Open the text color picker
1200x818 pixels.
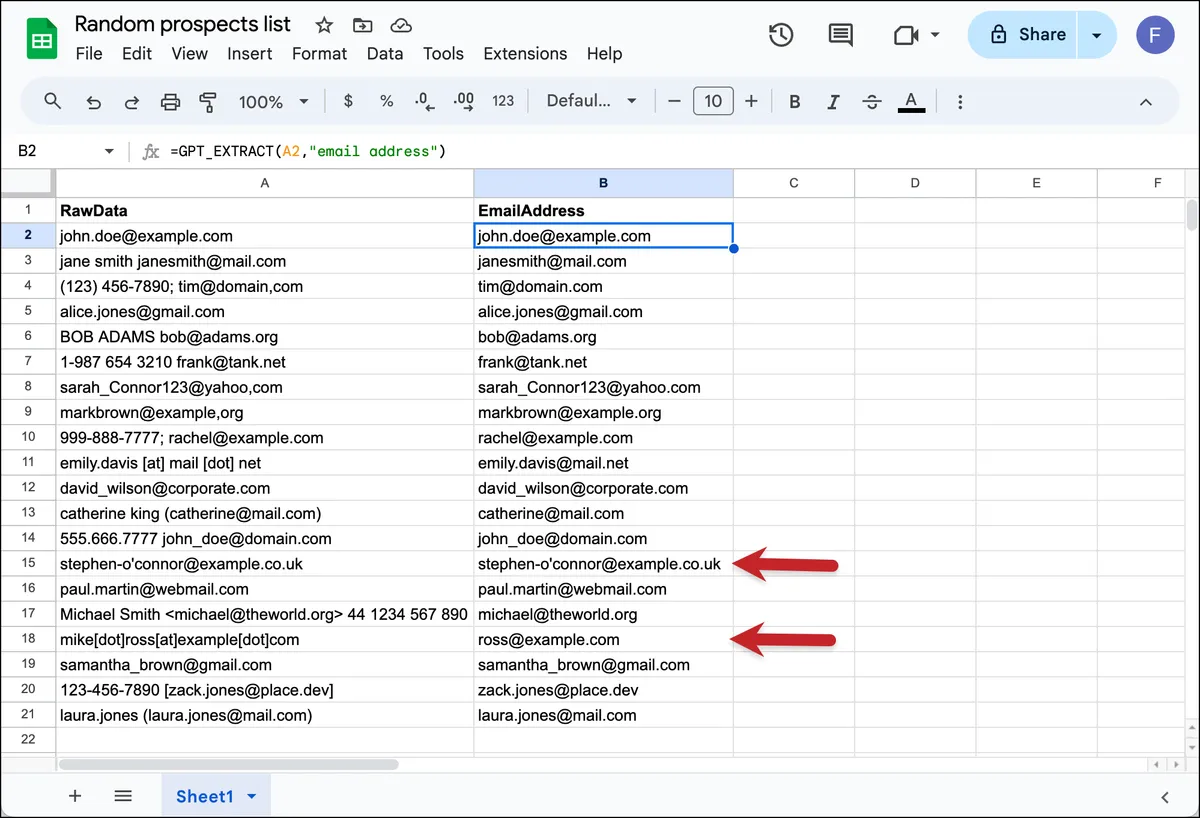[x=911, y=101]
